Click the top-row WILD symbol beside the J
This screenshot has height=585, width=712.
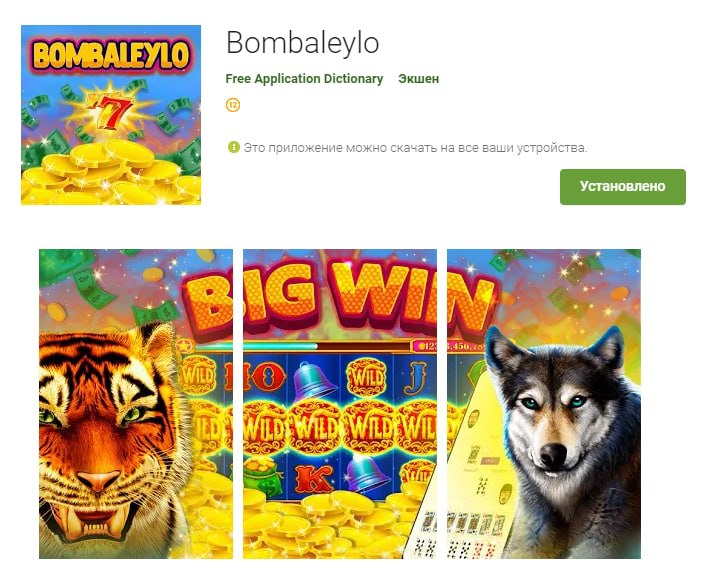[x=367, y=377]
